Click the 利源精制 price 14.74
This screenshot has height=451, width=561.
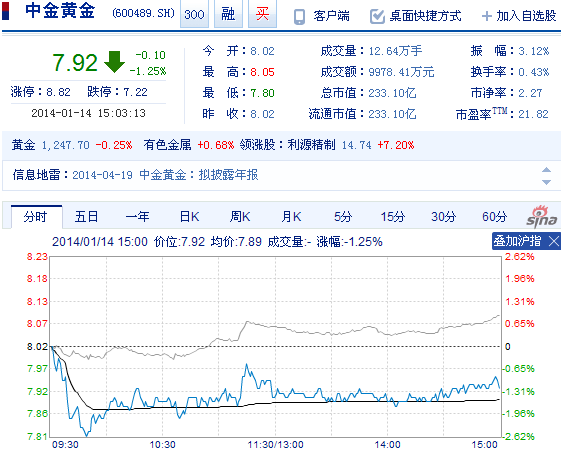tap(356, 145)
